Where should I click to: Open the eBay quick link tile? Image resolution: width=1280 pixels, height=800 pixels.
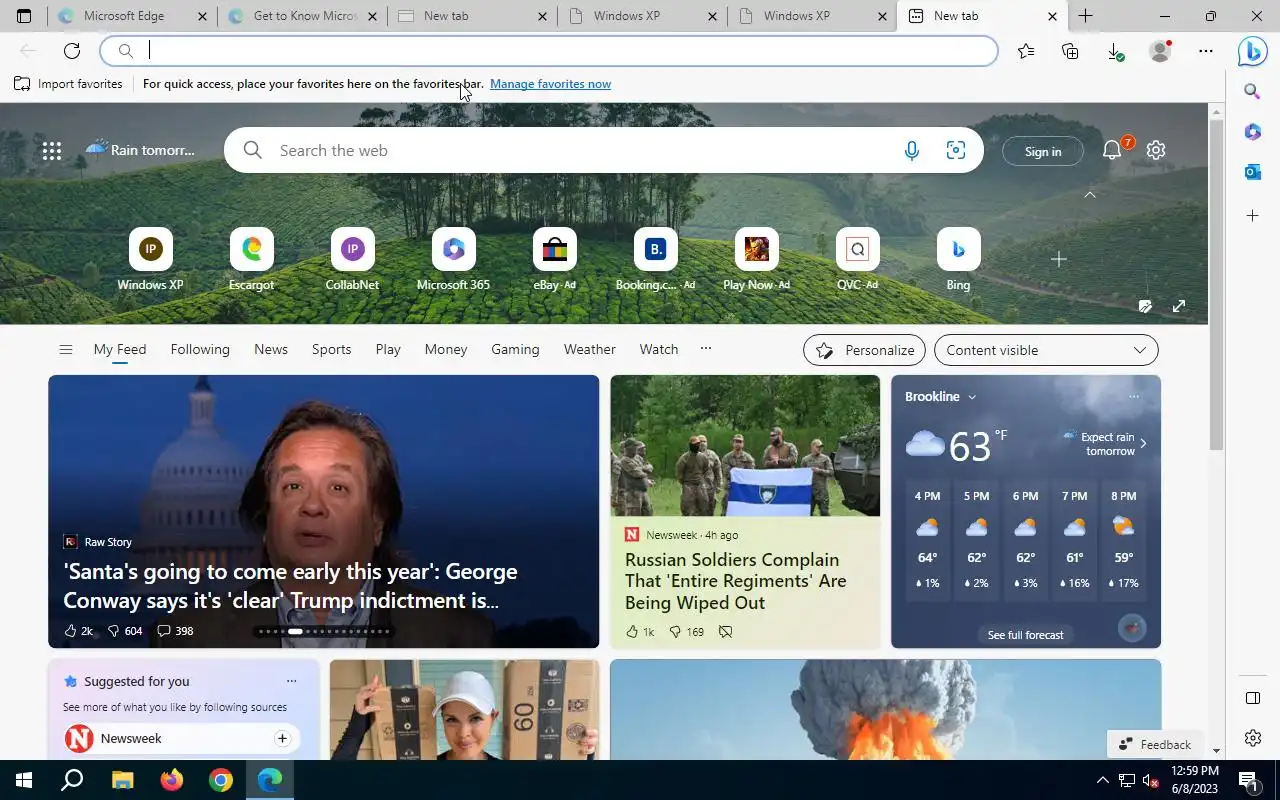pos(554,260)
